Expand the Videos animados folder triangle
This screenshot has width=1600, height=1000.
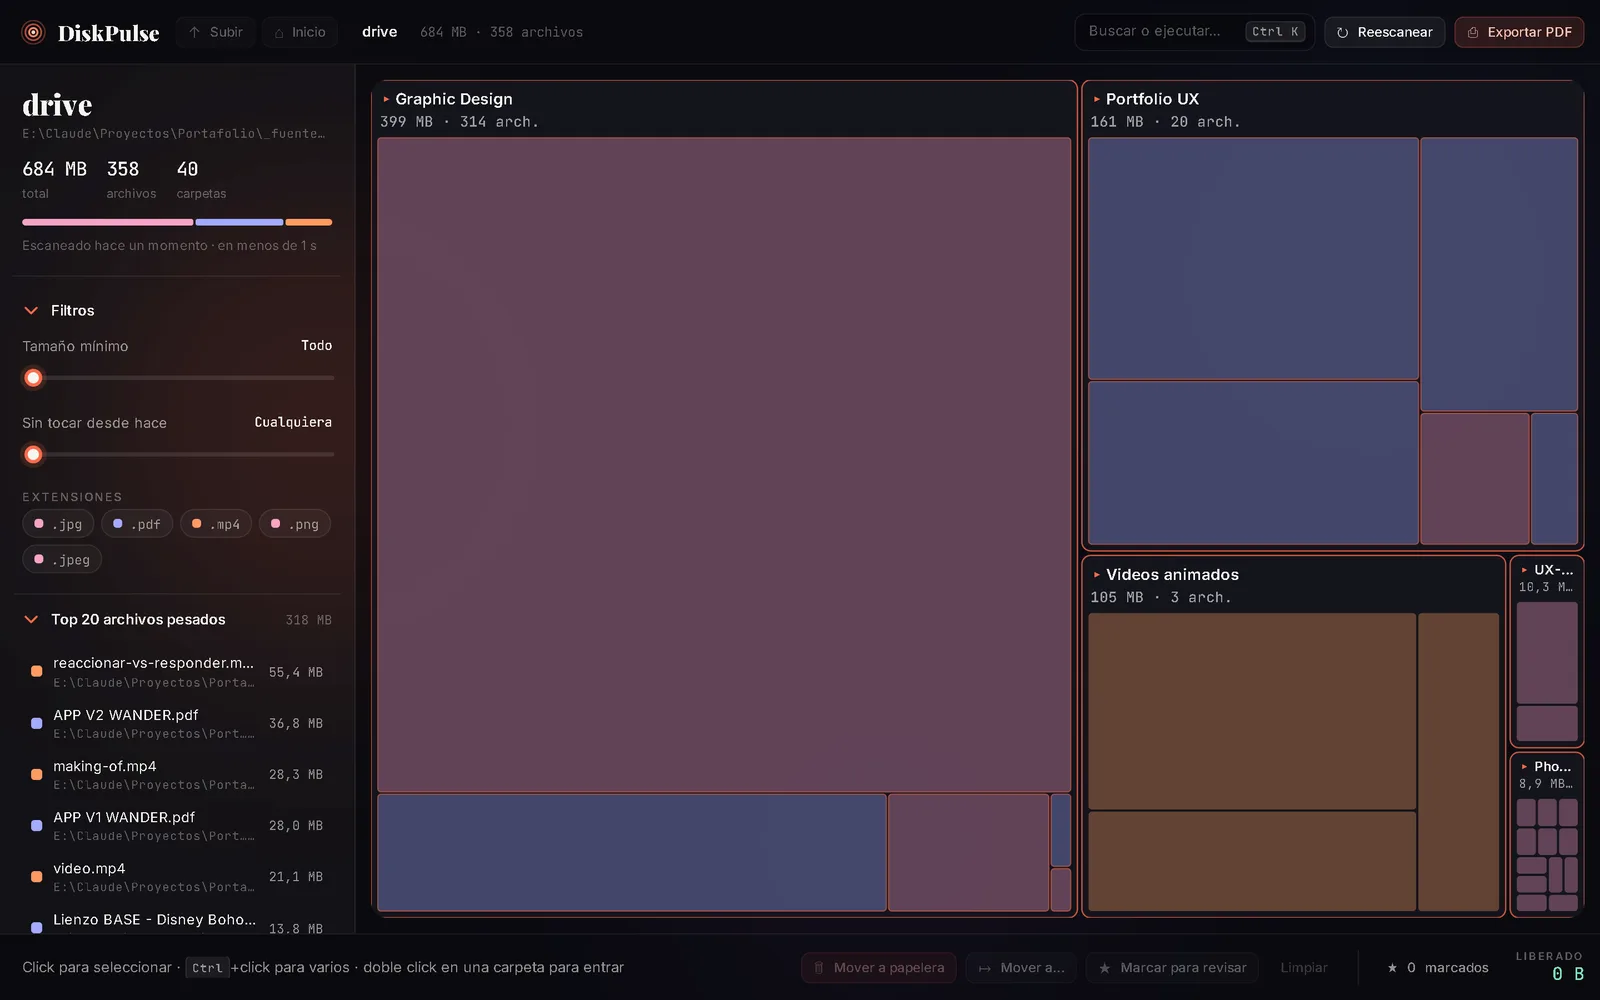click(1097, 575)
